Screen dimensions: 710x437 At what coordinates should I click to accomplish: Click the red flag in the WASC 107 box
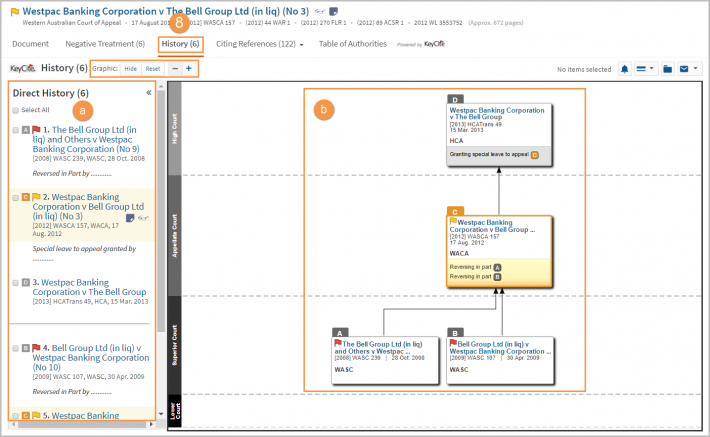453,343
